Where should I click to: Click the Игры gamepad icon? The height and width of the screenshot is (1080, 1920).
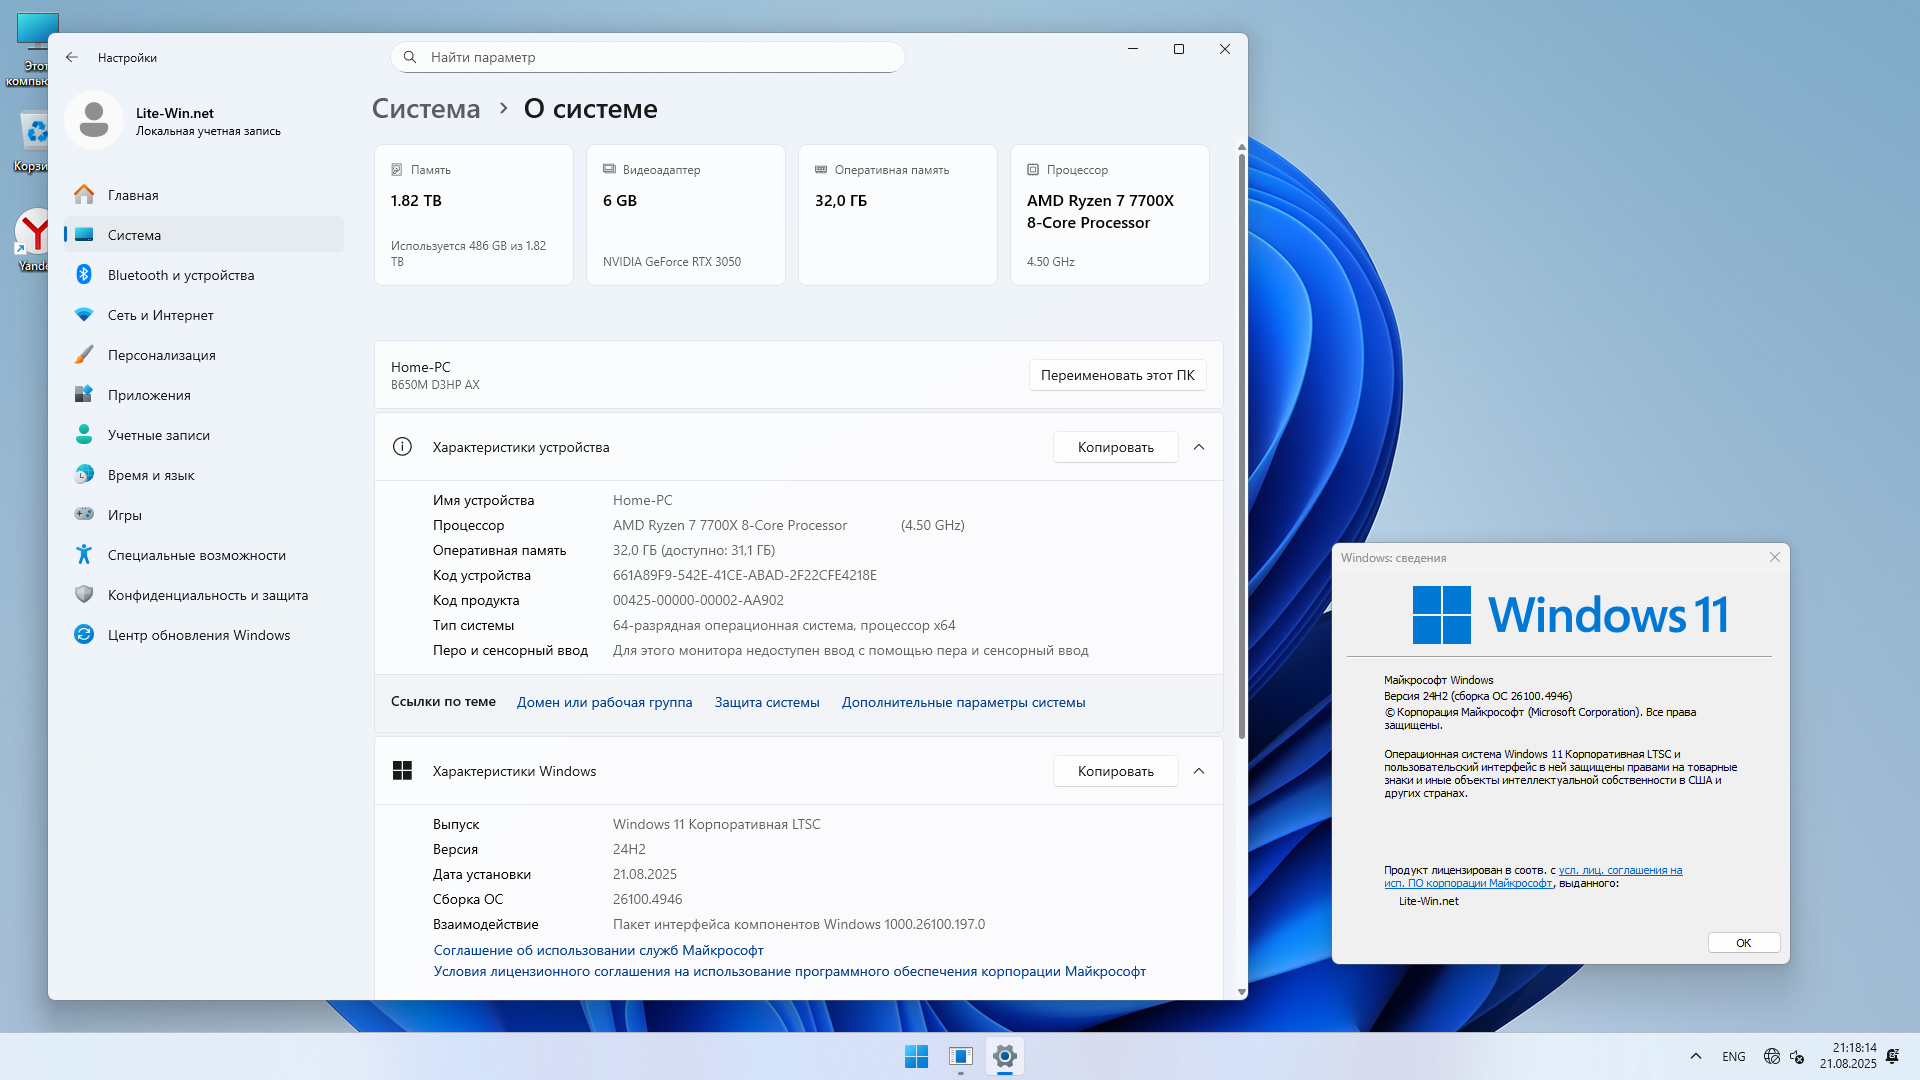84,515
